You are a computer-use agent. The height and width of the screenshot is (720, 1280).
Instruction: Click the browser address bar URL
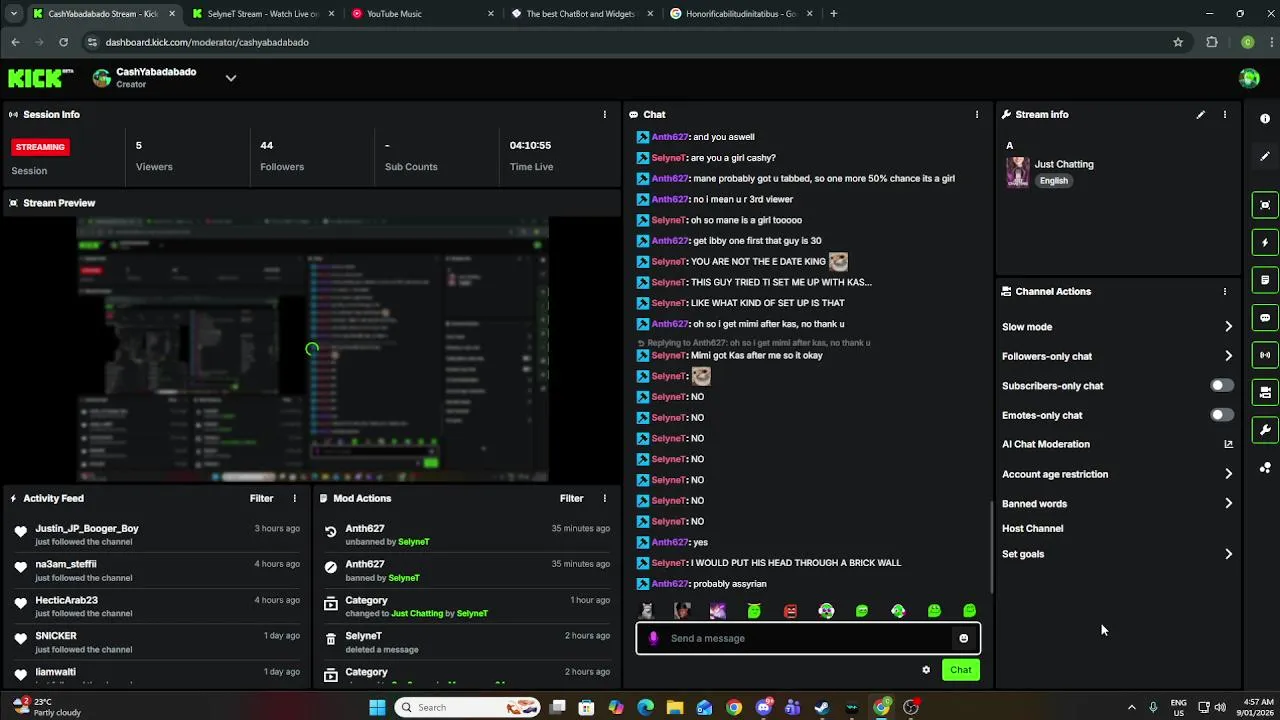tap(207, 42)
